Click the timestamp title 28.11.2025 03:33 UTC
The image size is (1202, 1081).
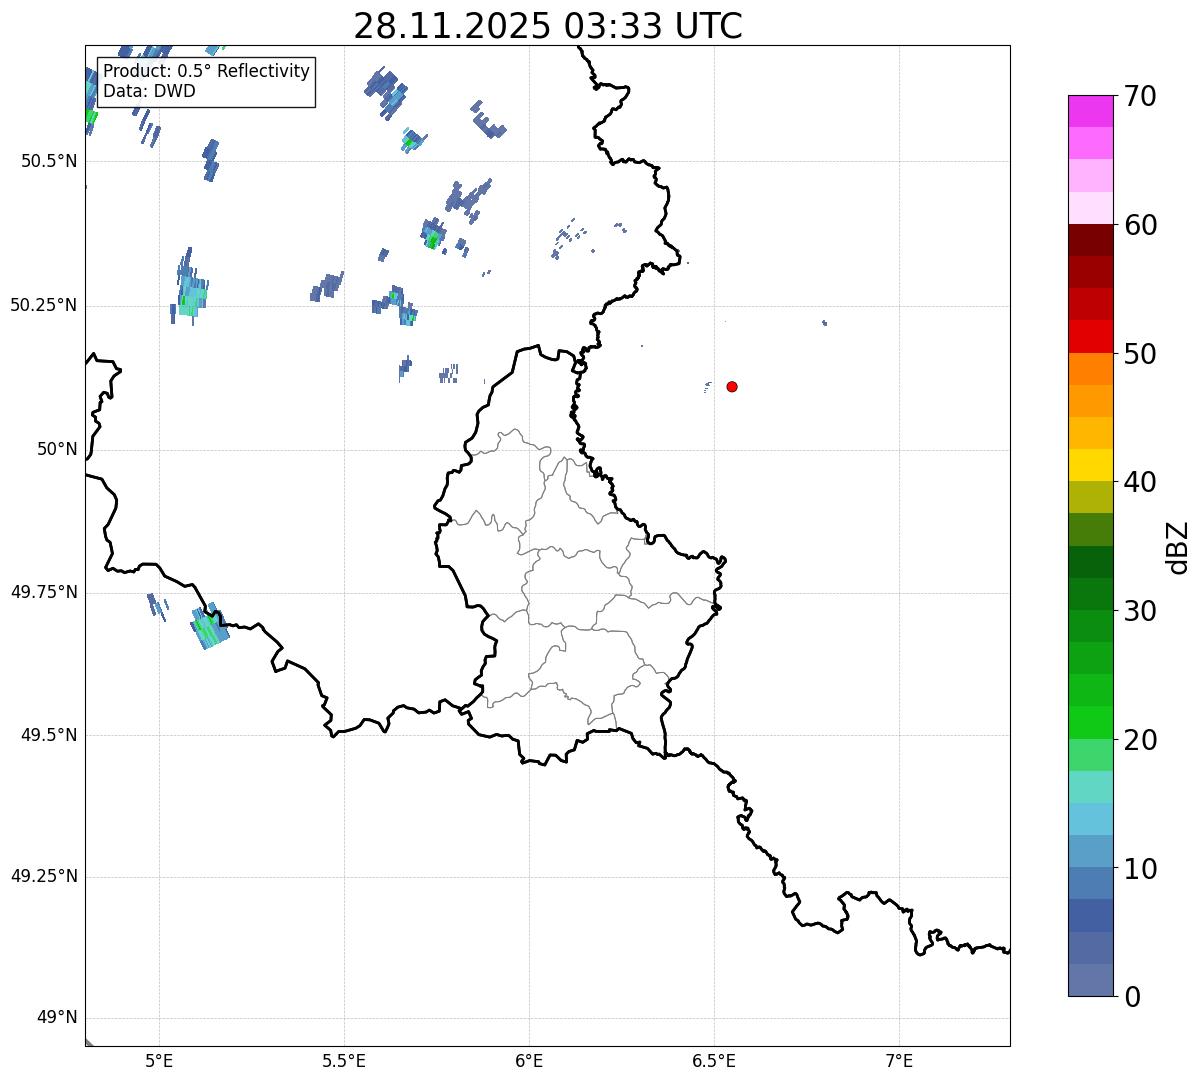click(548, 26)
